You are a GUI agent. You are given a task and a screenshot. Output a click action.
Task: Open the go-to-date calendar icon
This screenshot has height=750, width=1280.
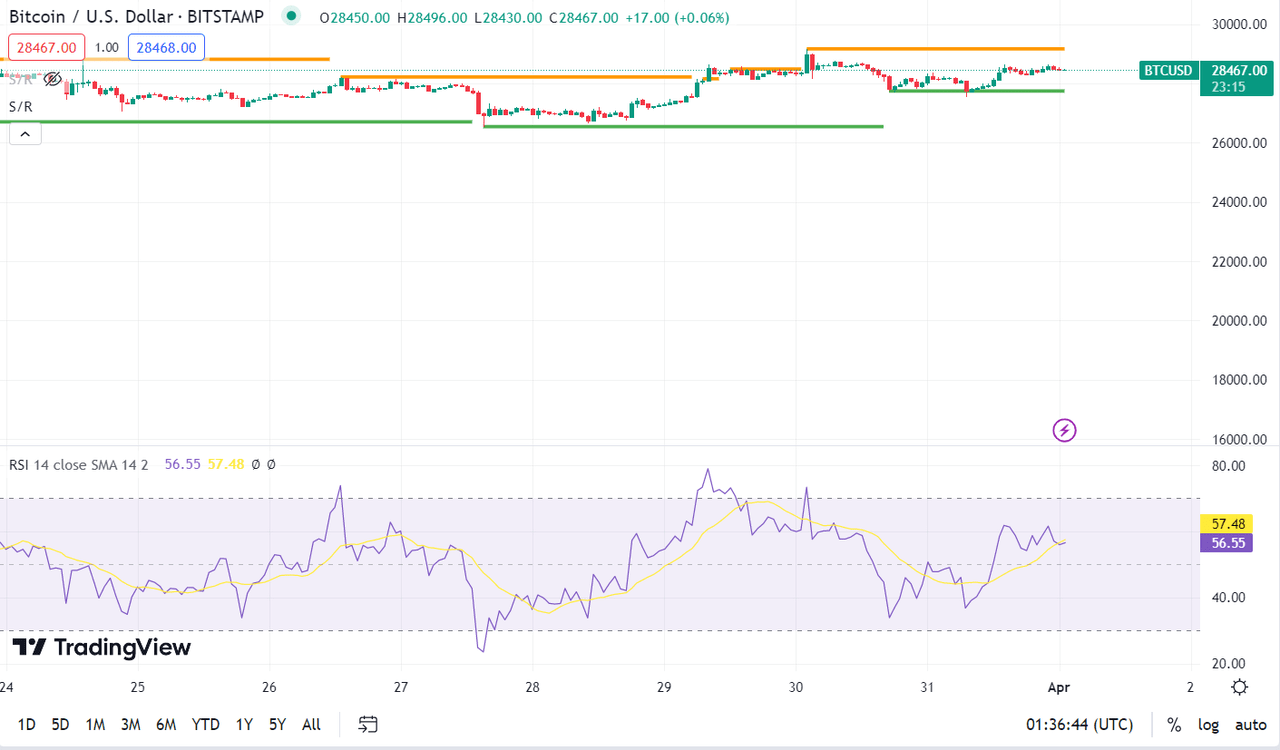click(368, 724)
